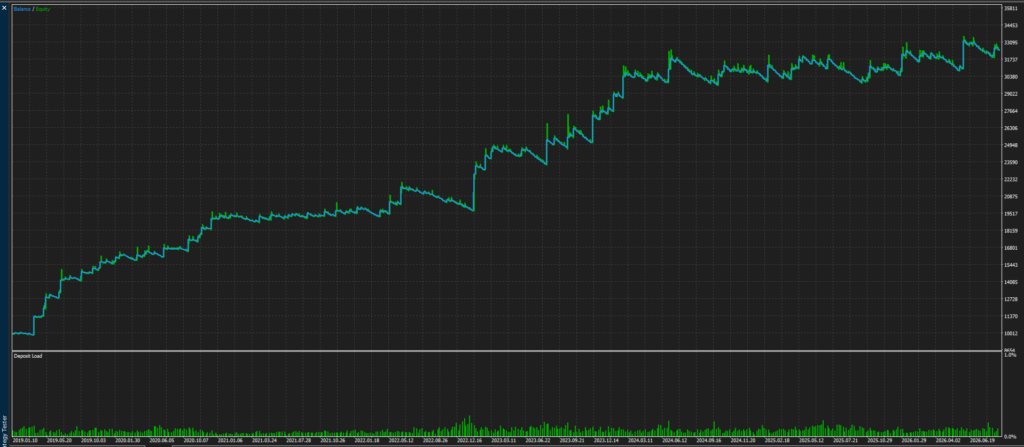The height and width of the screenshot is (447, 1024).
Task: Click the 30380 value on the balance axis
Action: tap(1011, 76)
